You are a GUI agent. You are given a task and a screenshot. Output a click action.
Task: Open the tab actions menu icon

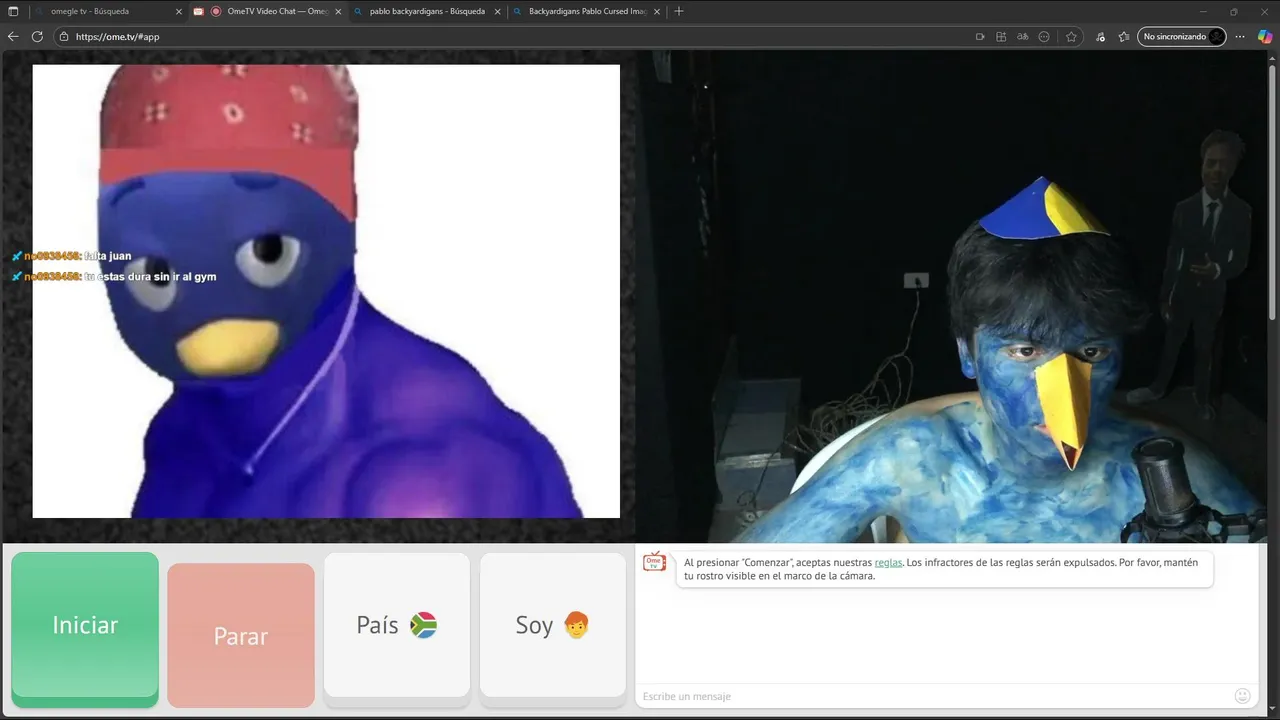coord(13,11)
